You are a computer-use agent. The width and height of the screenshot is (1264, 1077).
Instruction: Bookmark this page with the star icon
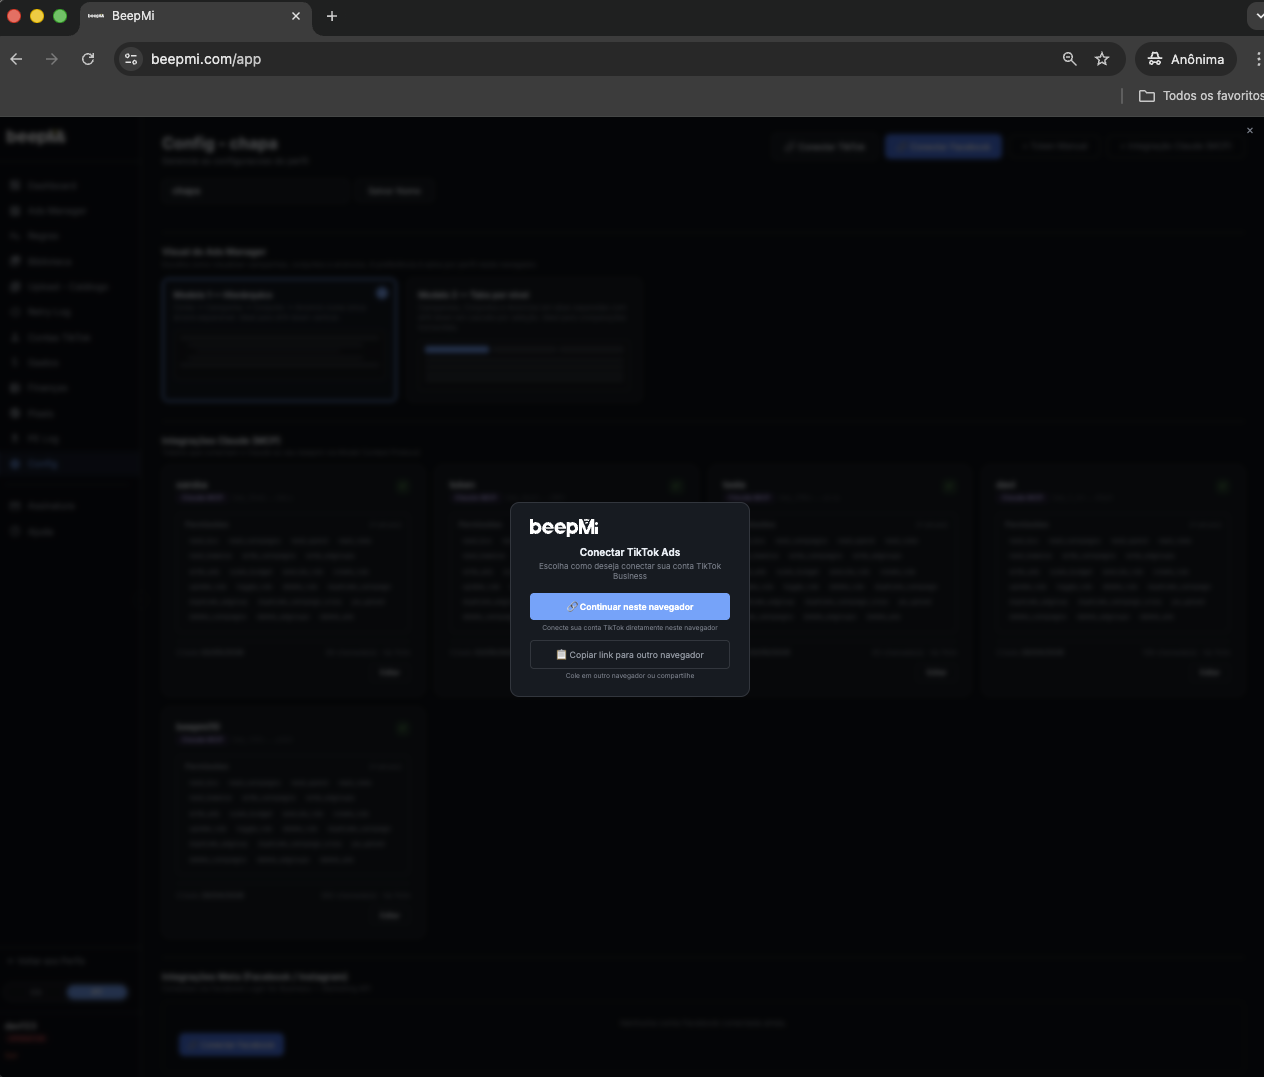[x=1102, y=59]
